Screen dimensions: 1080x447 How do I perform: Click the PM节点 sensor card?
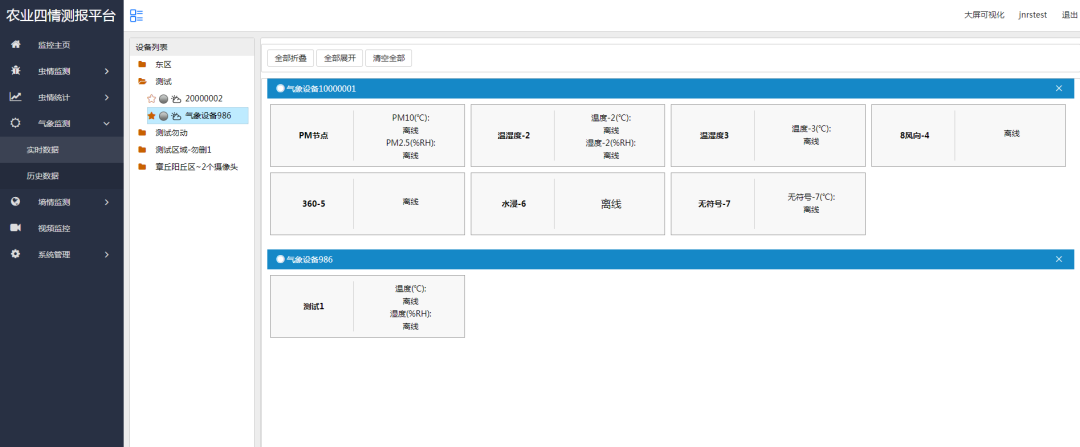[x=367, y=136]
